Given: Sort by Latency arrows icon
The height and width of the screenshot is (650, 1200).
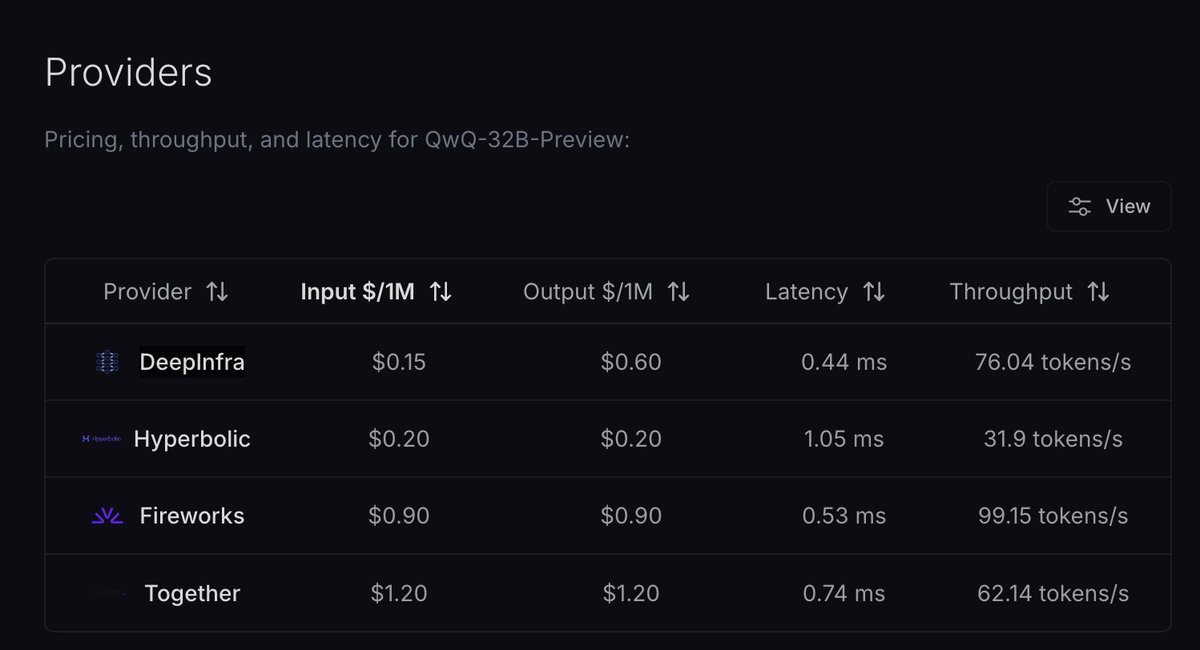Looking at the screenshot, I should click(874, 292).
